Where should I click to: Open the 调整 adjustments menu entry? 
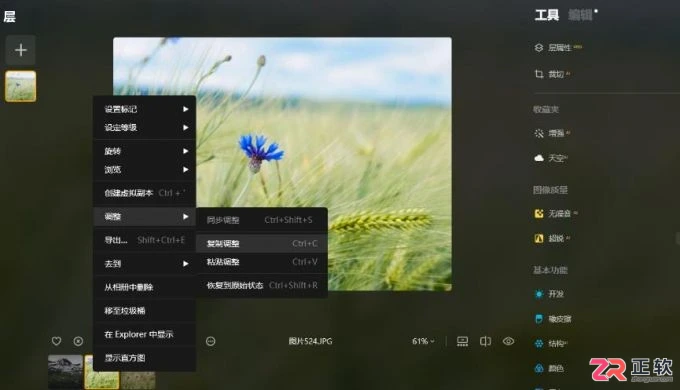(x=144, y=216)
